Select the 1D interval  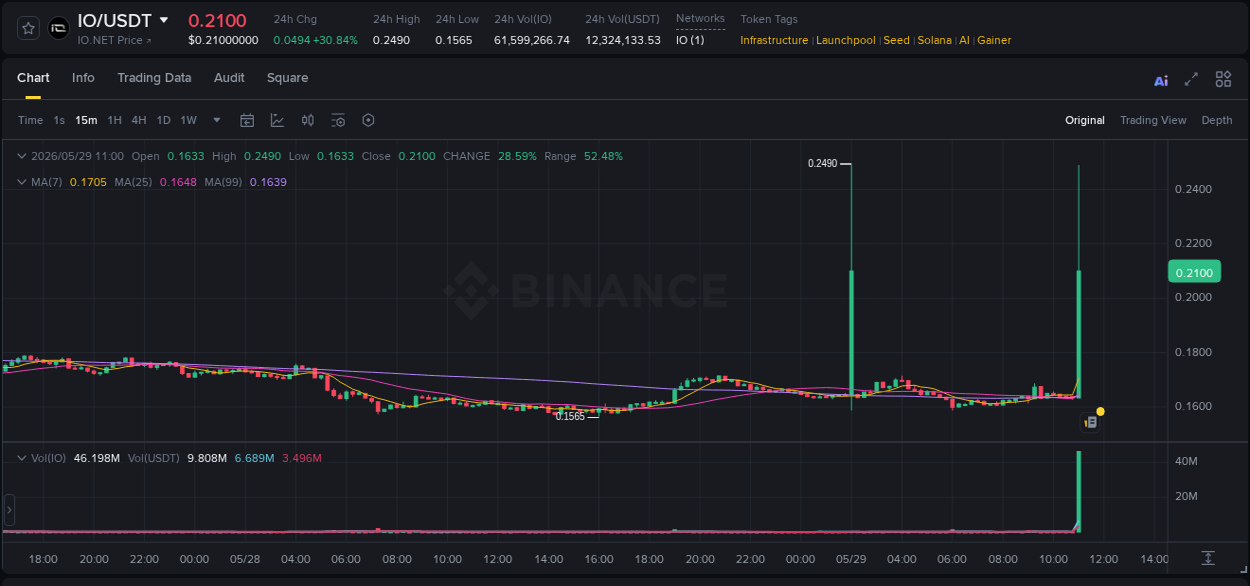(x=163, y=120)
